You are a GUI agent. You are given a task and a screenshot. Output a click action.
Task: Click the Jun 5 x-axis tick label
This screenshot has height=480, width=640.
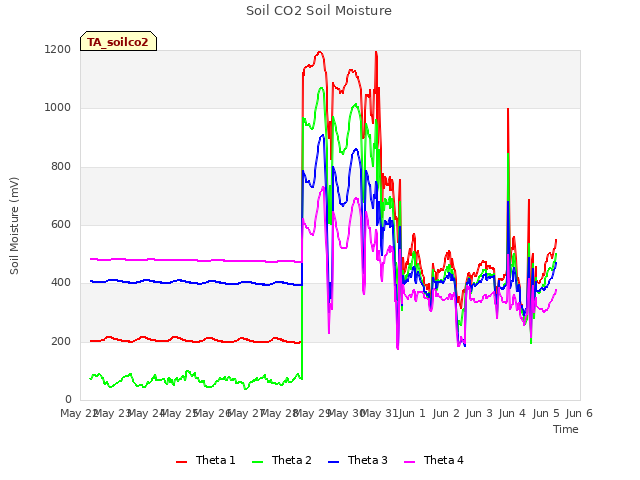(x=546, y=413)
